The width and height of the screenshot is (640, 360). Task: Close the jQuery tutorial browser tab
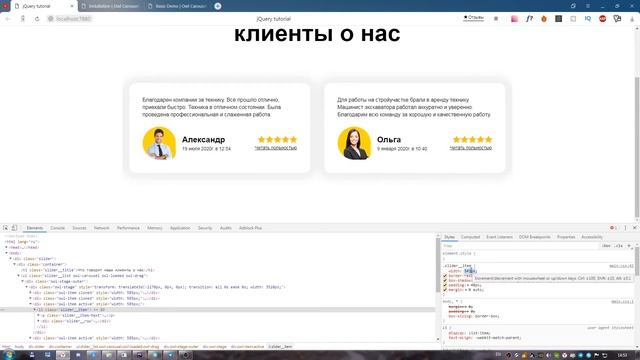[72, 6]
